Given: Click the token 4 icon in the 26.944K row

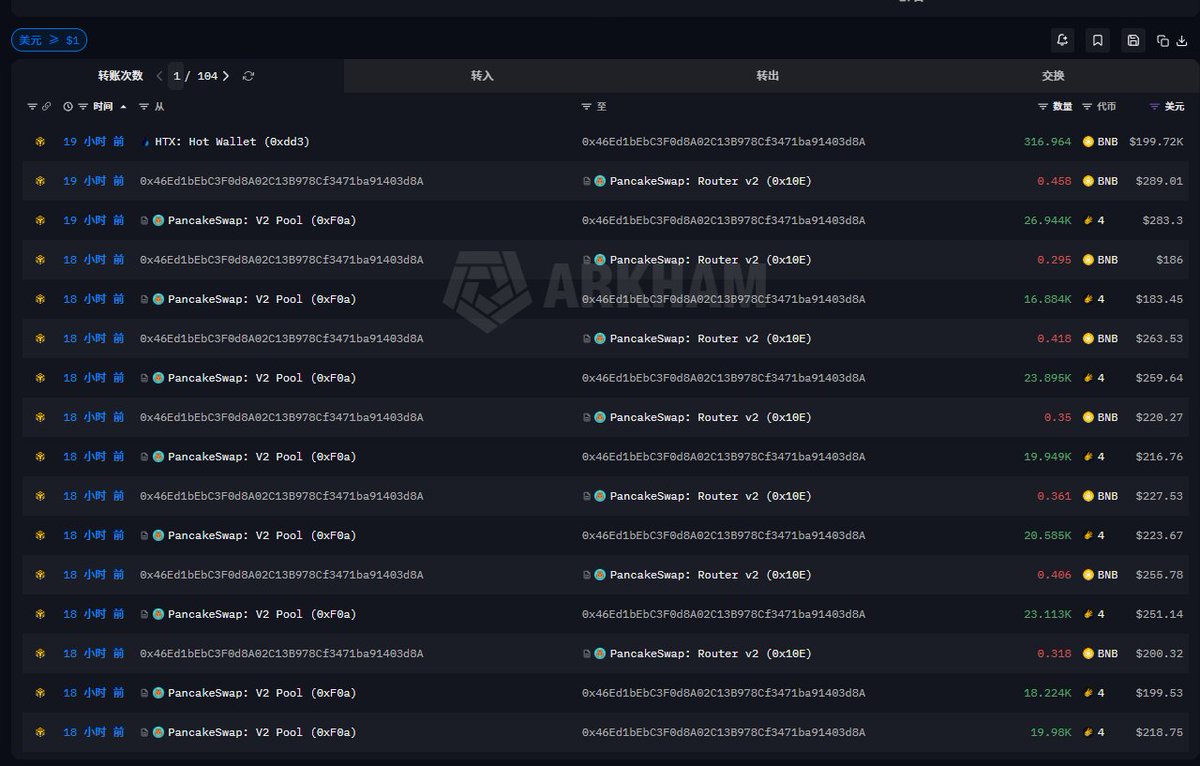Looking at the screenshot, I should pos(1089,221).
